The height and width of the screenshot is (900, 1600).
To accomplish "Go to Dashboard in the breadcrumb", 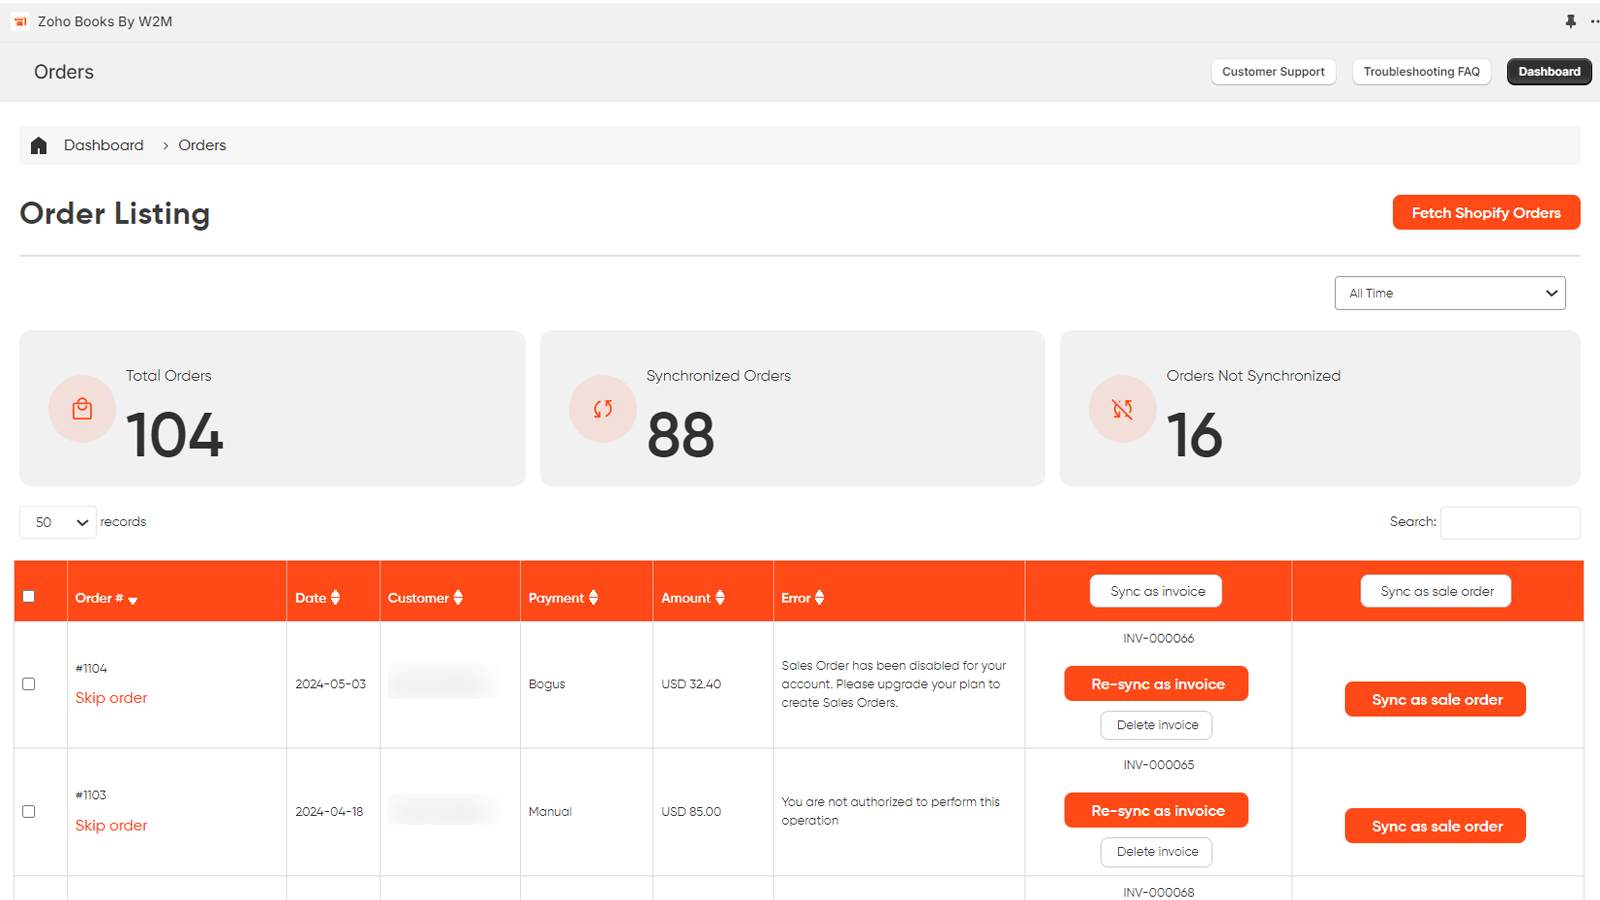I will click(103, 145).
